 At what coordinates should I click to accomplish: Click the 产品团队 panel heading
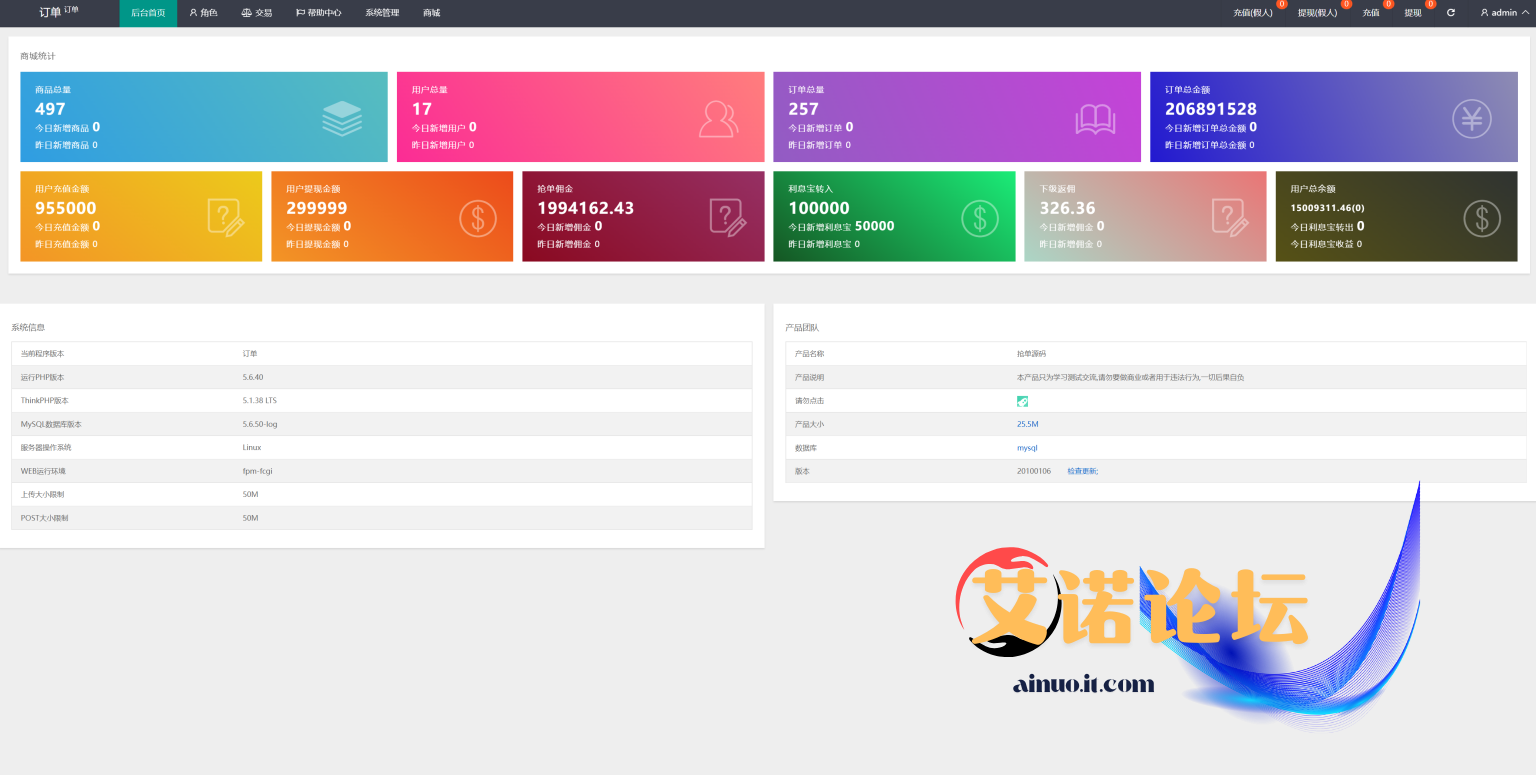tap(802, 327)
